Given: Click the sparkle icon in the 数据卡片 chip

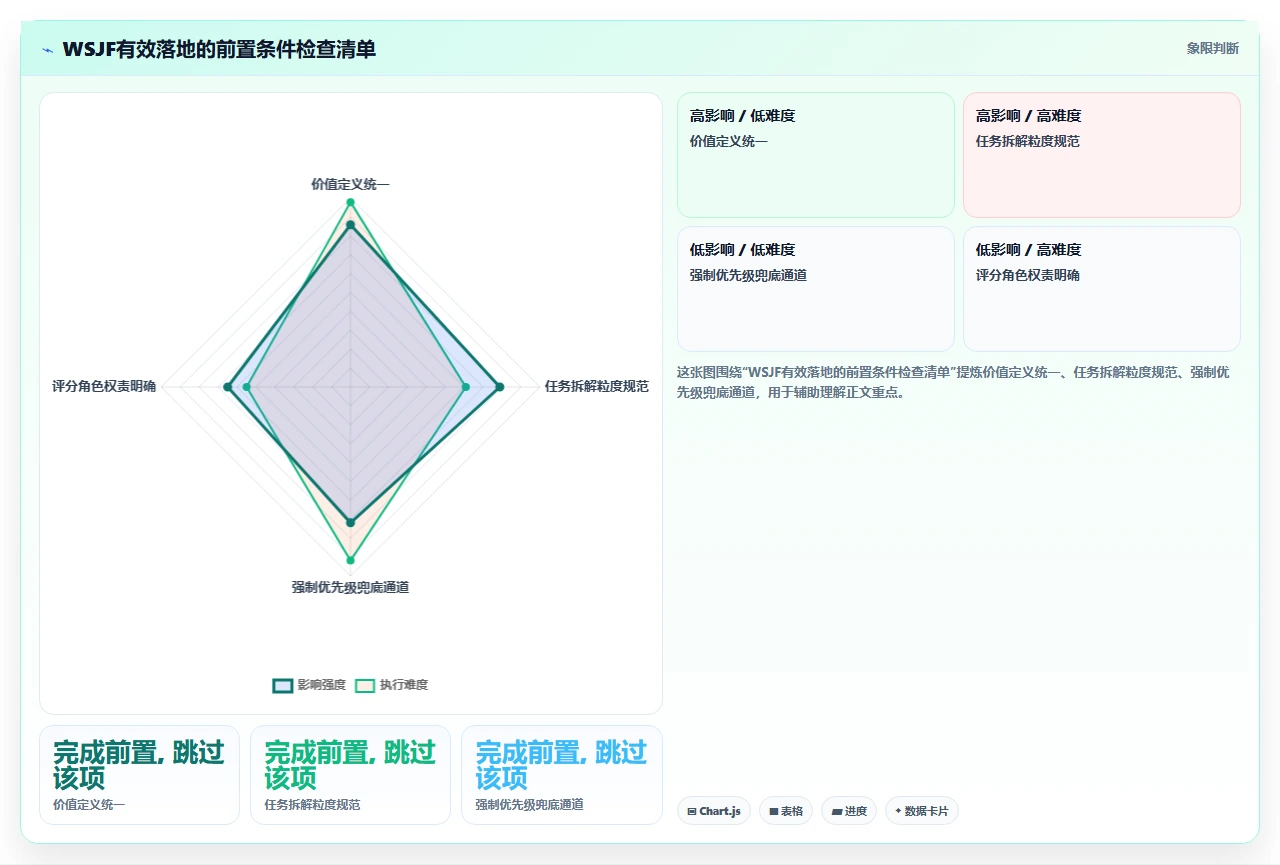Looking at the screenshot, I should click(898, 811).
